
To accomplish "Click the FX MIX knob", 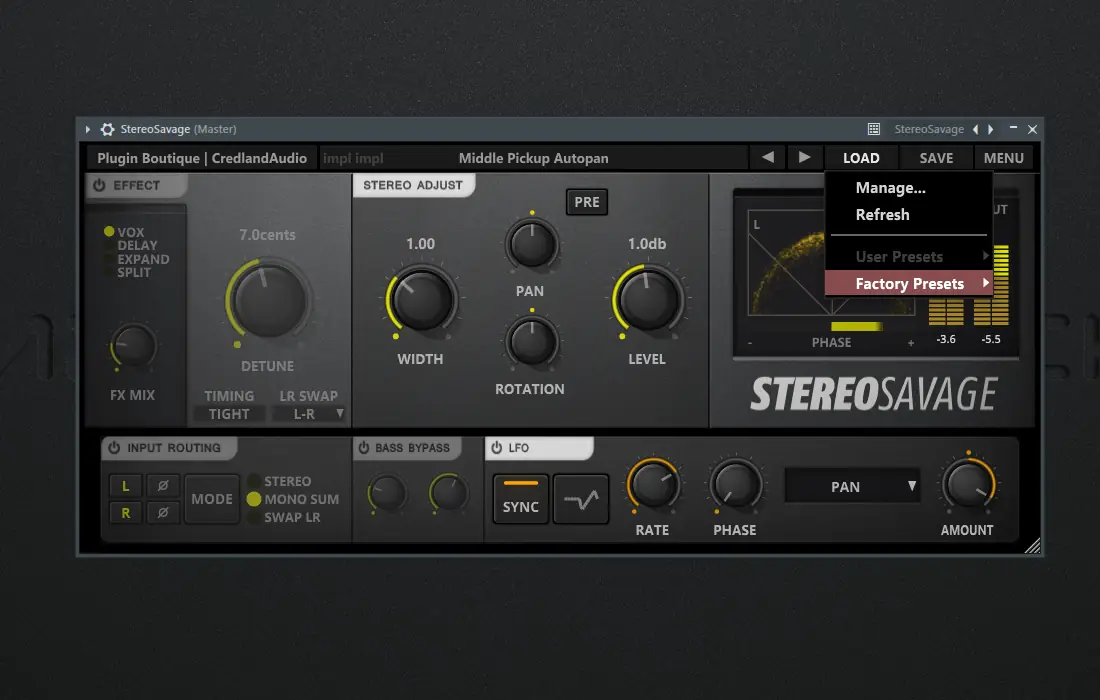I will click(x=133, y=346).
